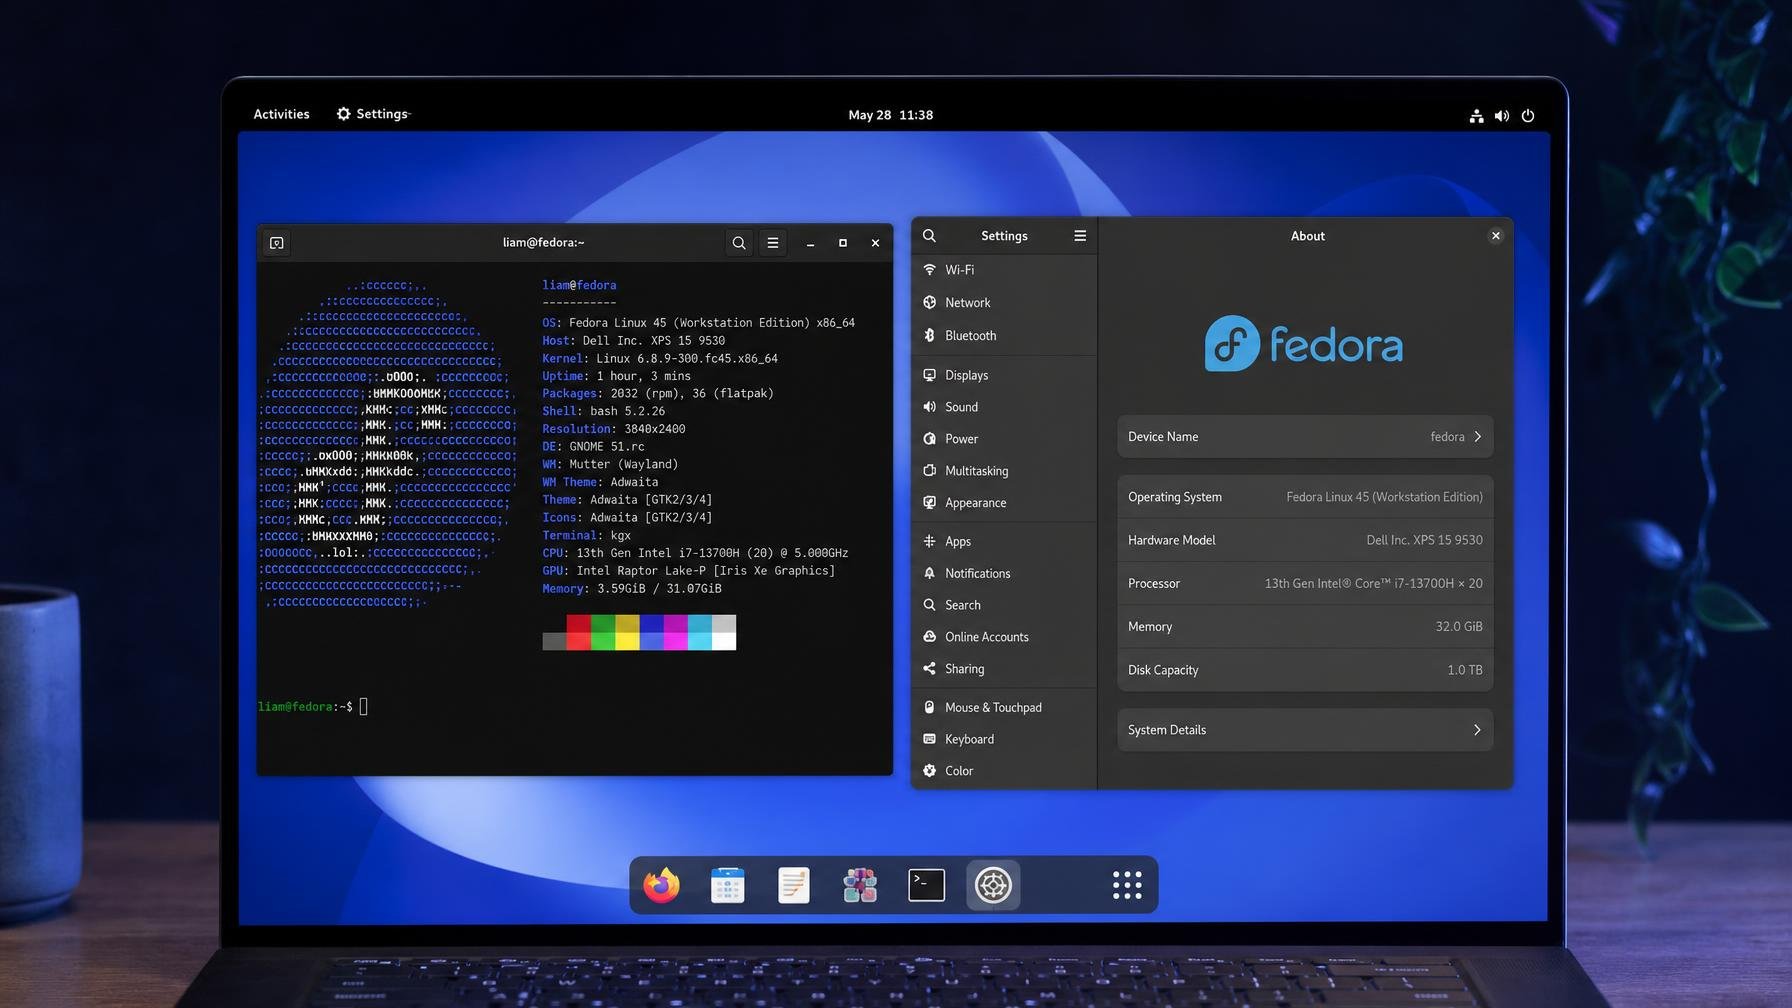This screenshot has height=1008, width=1792.
Task: Open Sharing settings
Action: (1004, 669)
